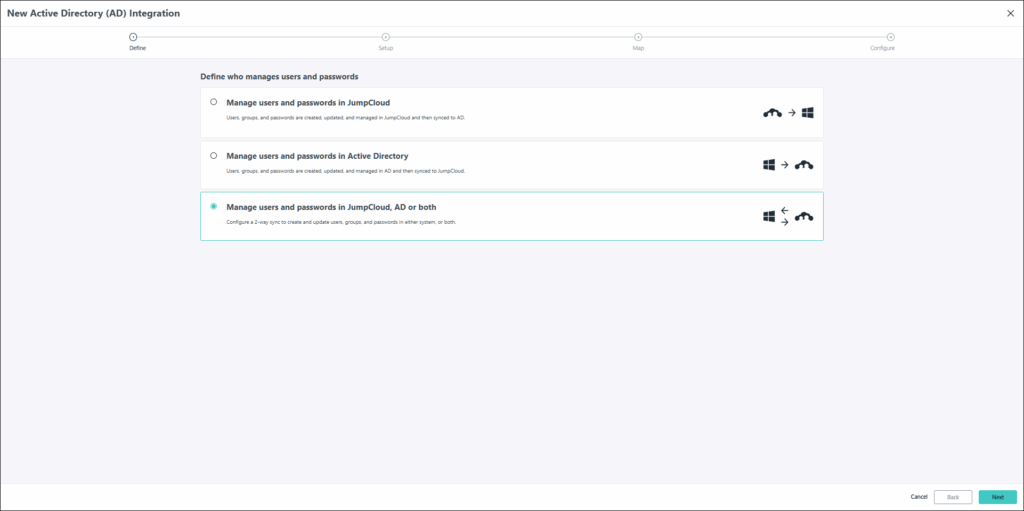
Task: Click Windows logo icon in first option
Action: tap(808, 112)
